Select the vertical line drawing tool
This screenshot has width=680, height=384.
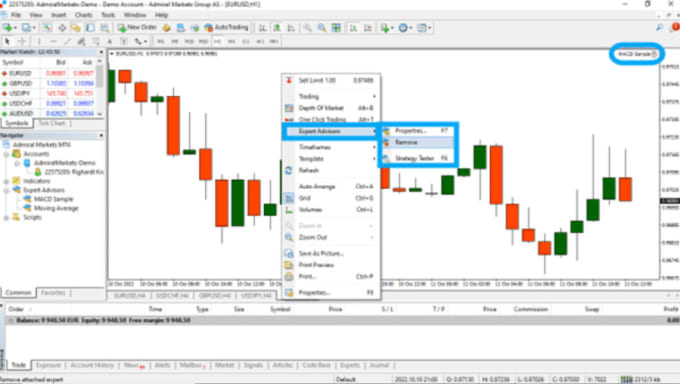(39, 41)
